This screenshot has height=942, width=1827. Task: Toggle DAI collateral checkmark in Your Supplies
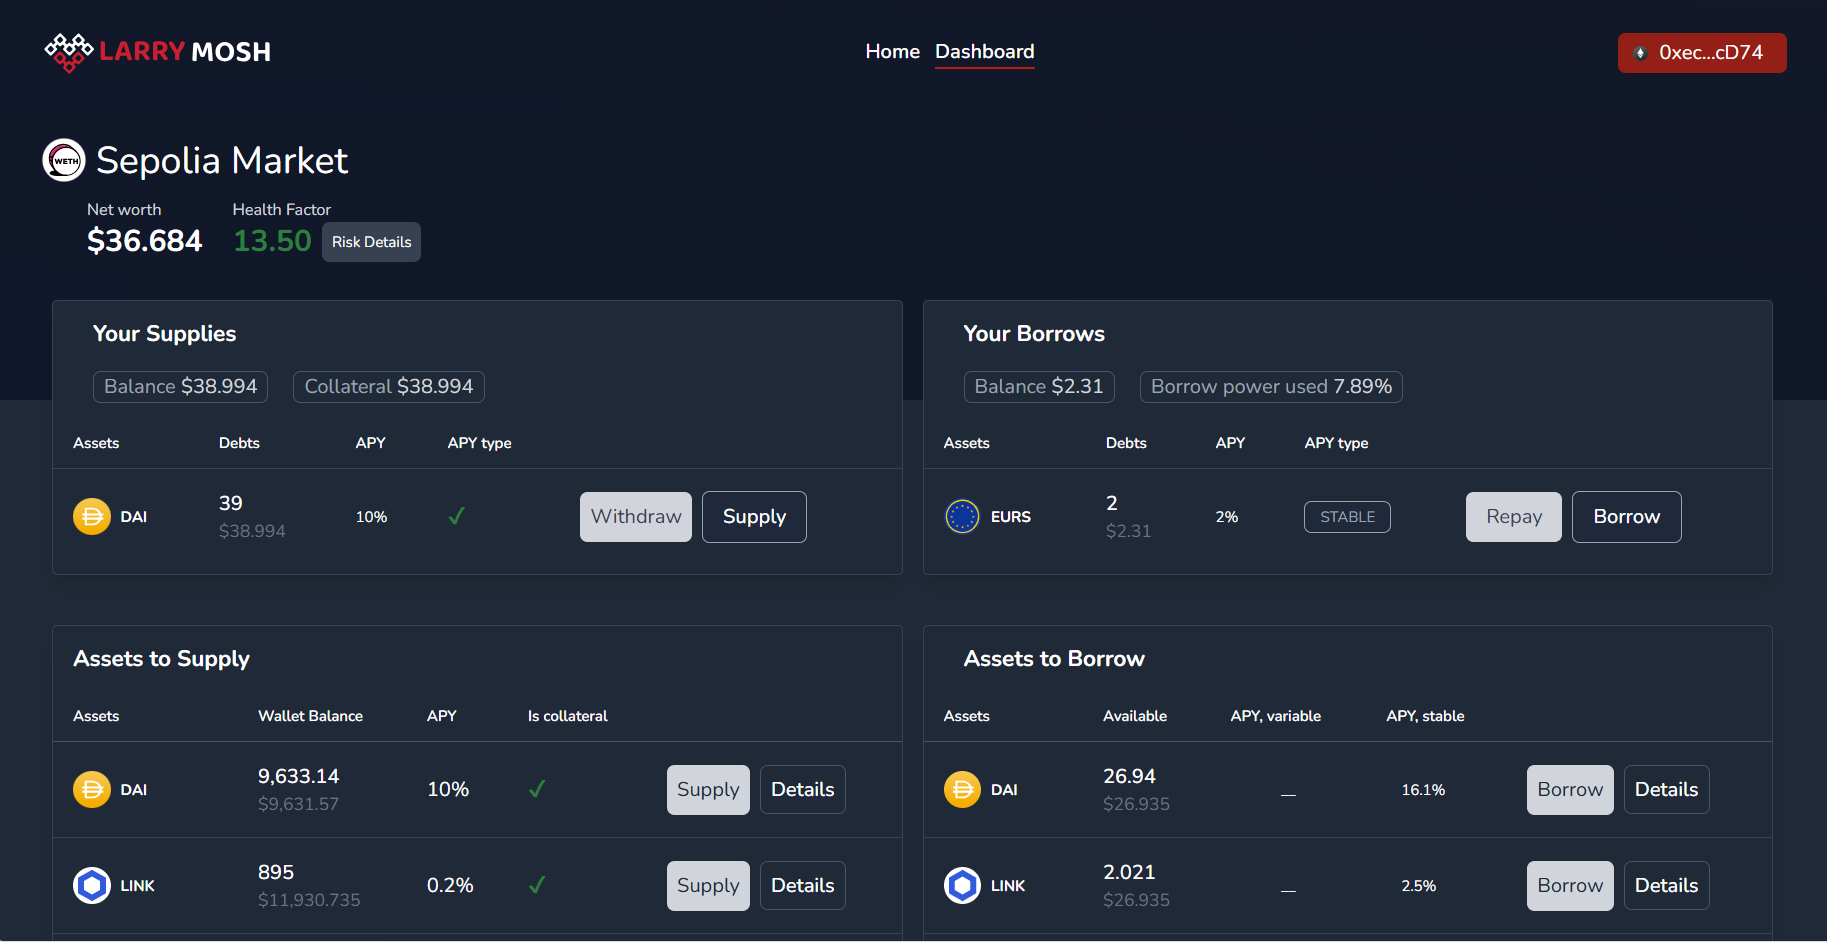456,516
